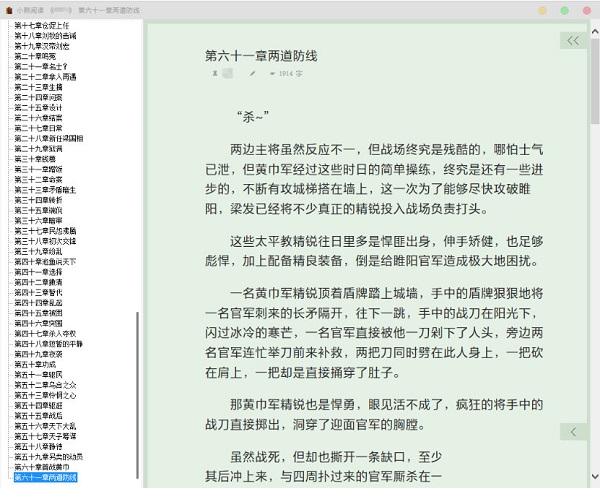The image size is (600, 488).
Task: Click the green maximize window button
Action: point(564,11)
